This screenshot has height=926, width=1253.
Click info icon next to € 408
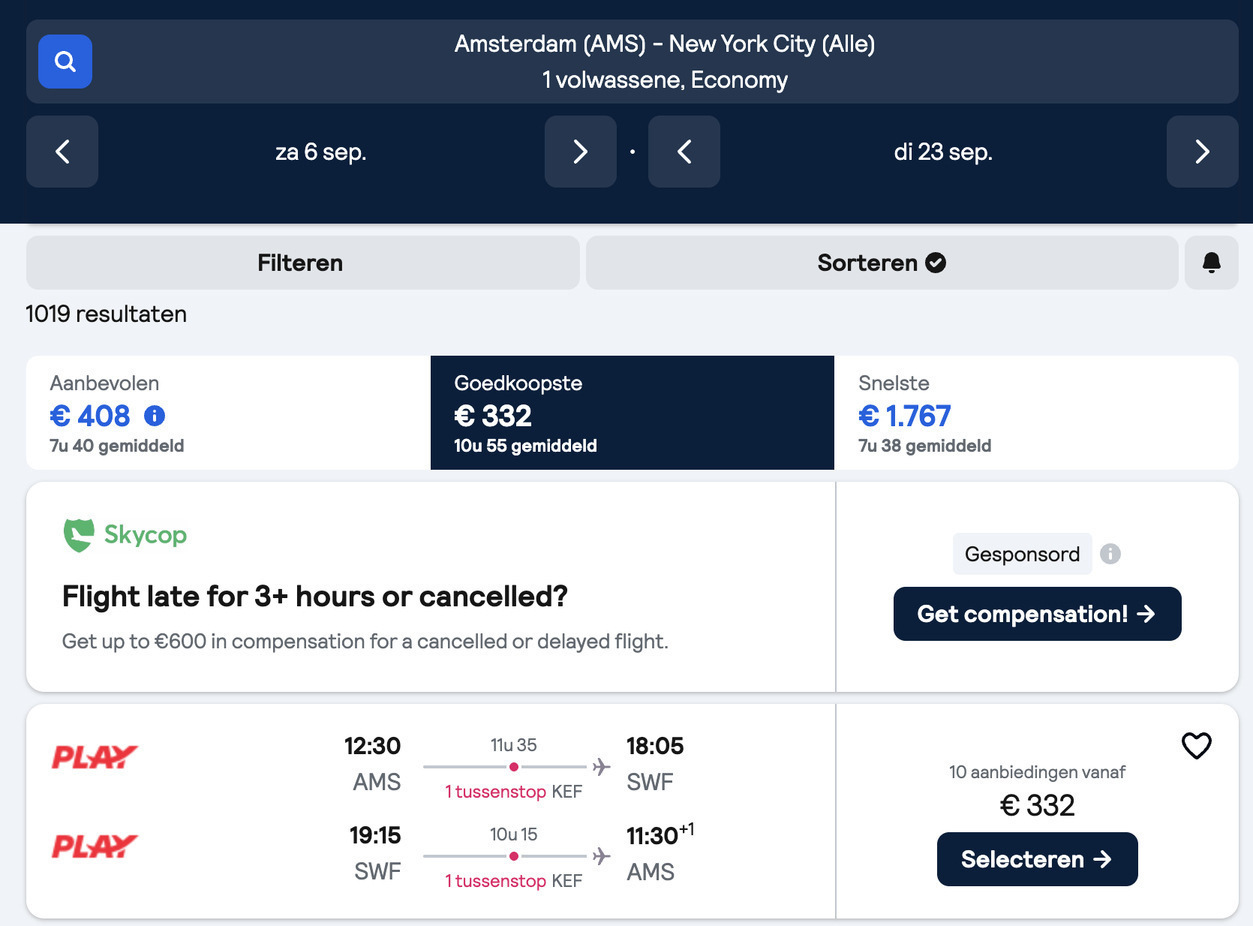click(154, 415)
